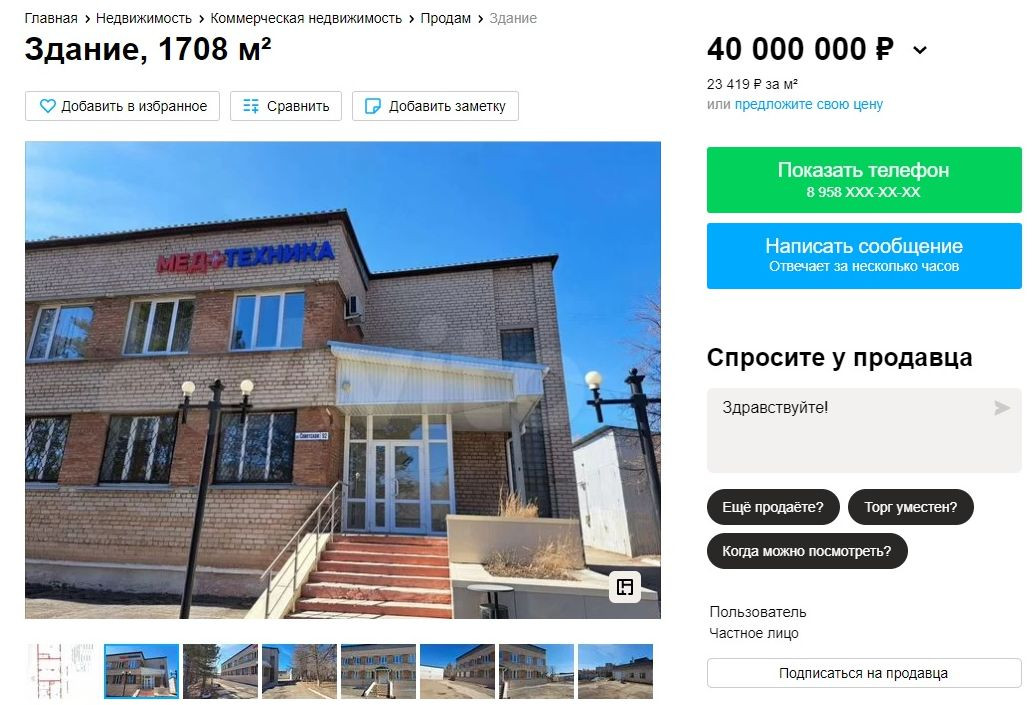Click the heart favorite icon

[47, 106]
